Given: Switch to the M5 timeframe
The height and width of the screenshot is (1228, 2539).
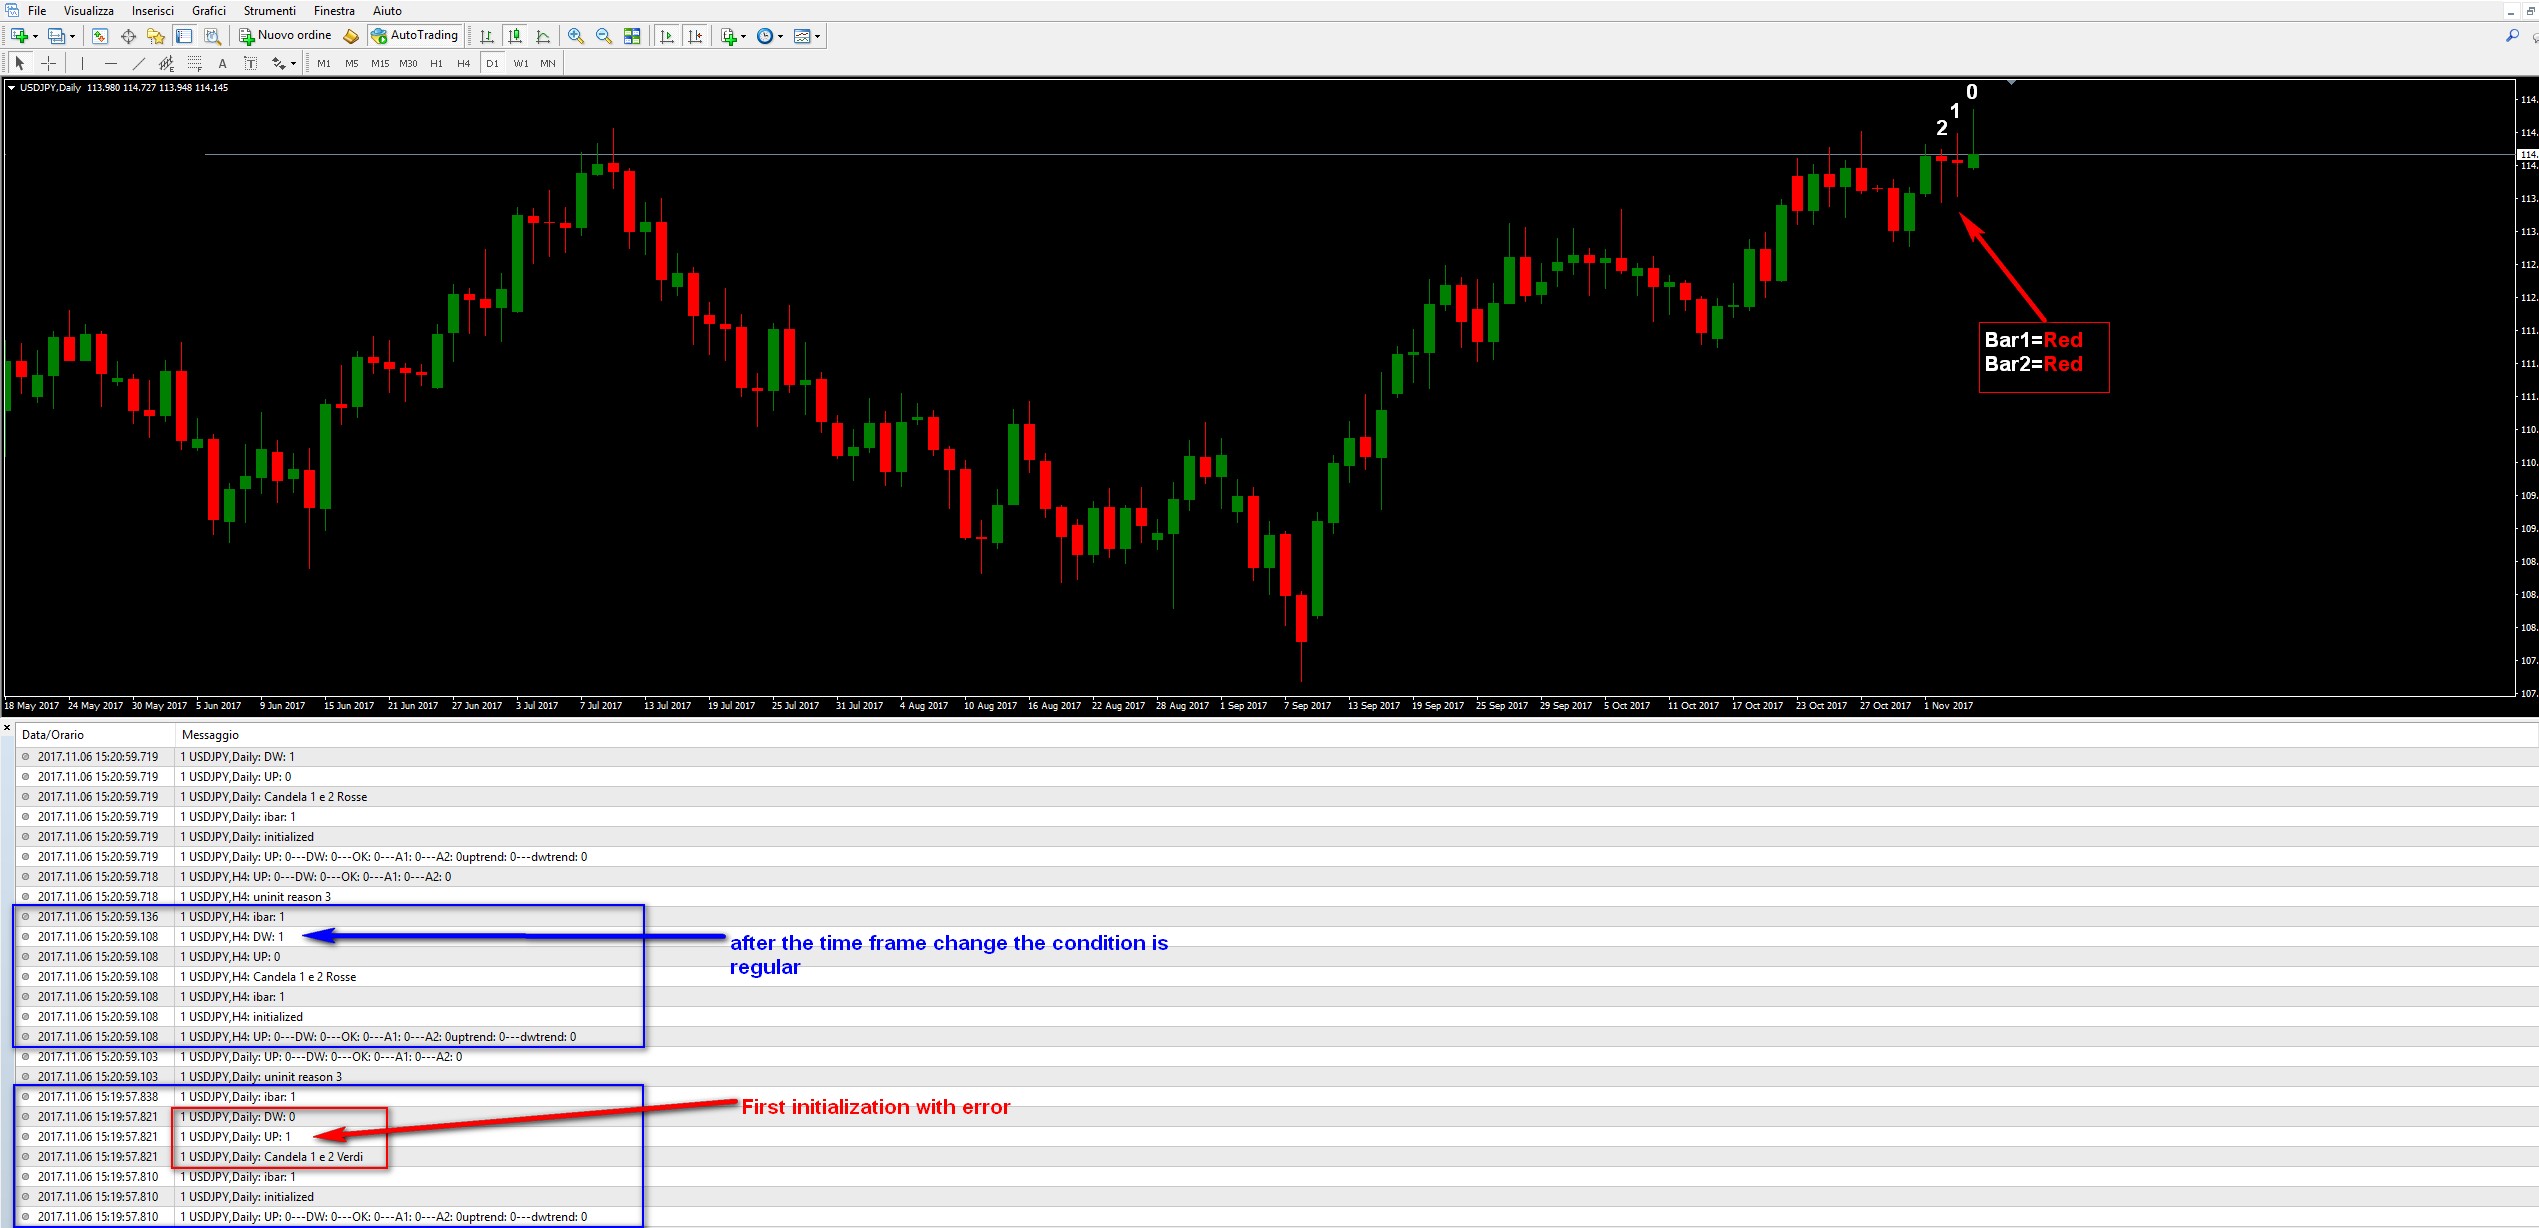Looking at the screenshot, I should coord(352,63).
